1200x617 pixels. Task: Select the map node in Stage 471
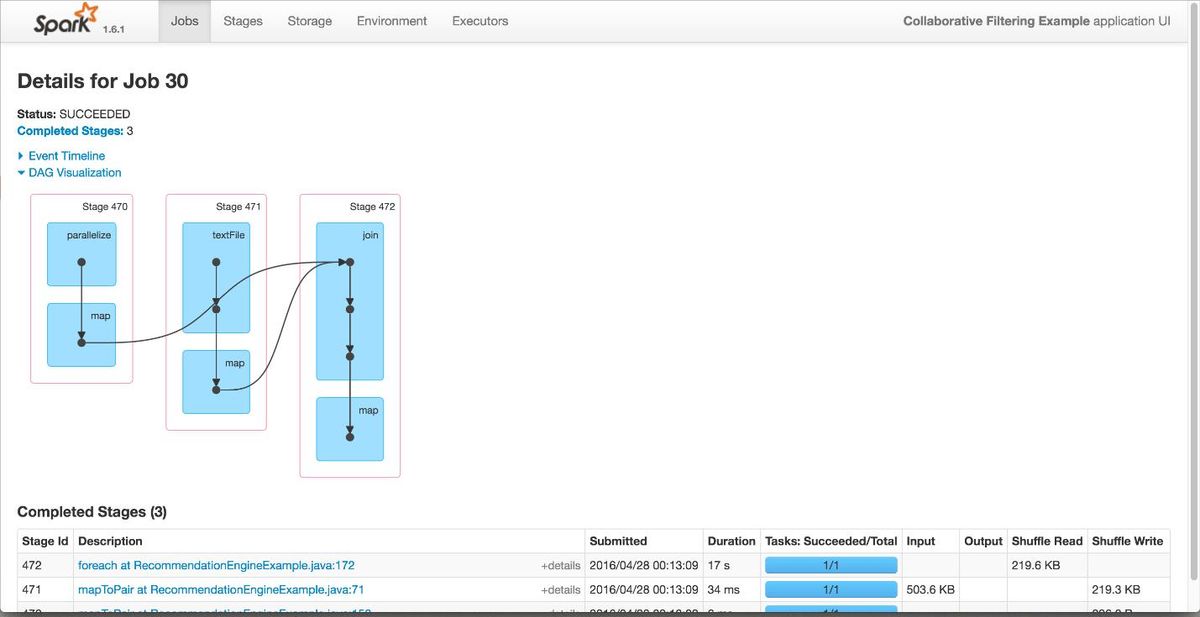(215, 382)
